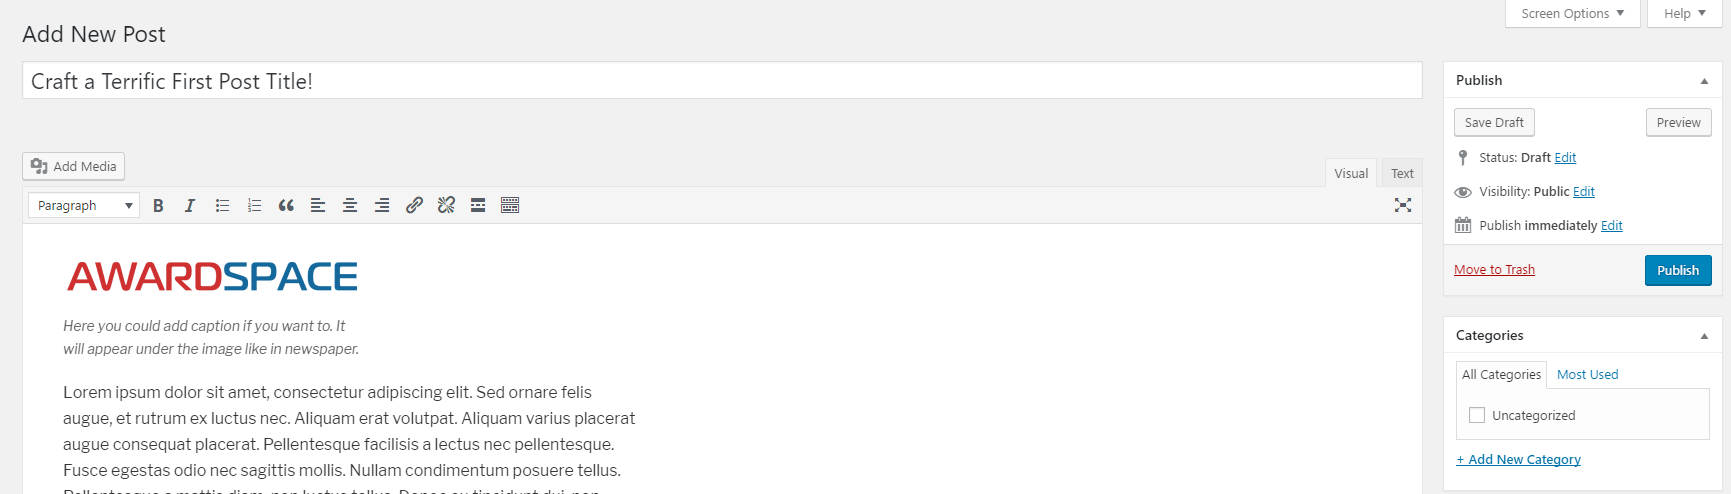The height and width of the screenshot is (494, 1731).
Task: Apply italic formatting in the editor toolbar
Action: (x=190, y=205)
